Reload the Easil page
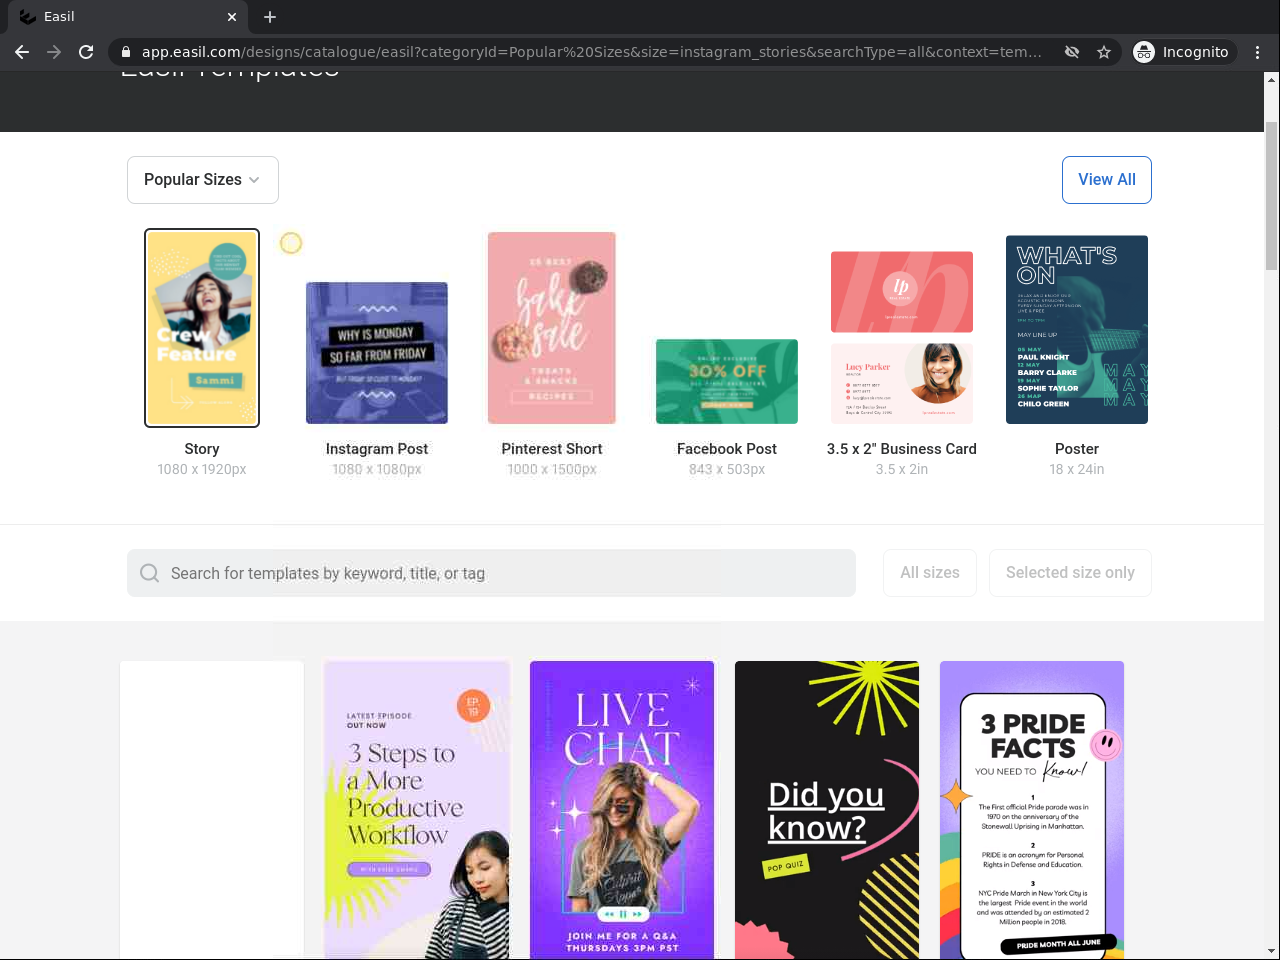Screen dimensions: 1280x960 [86, 52]
